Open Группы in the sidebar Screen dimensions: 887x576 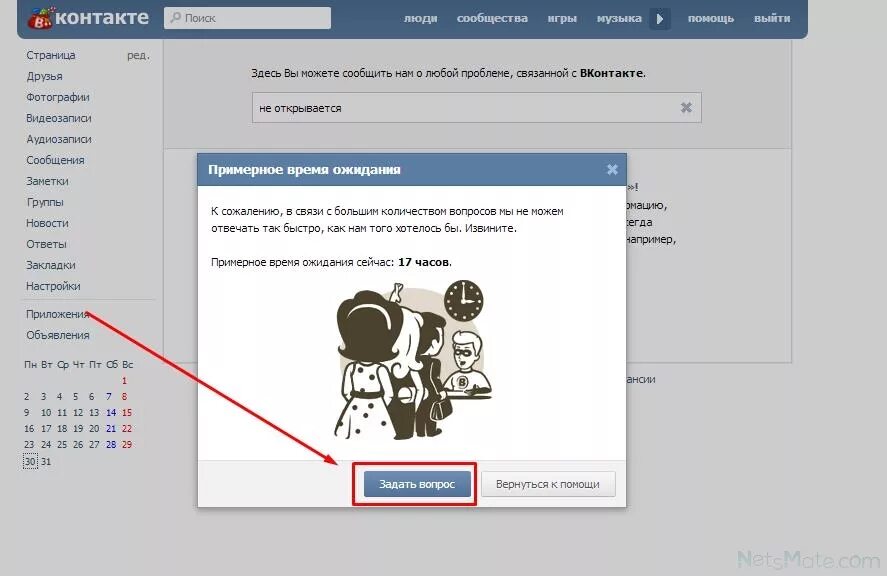click(45, 201)
